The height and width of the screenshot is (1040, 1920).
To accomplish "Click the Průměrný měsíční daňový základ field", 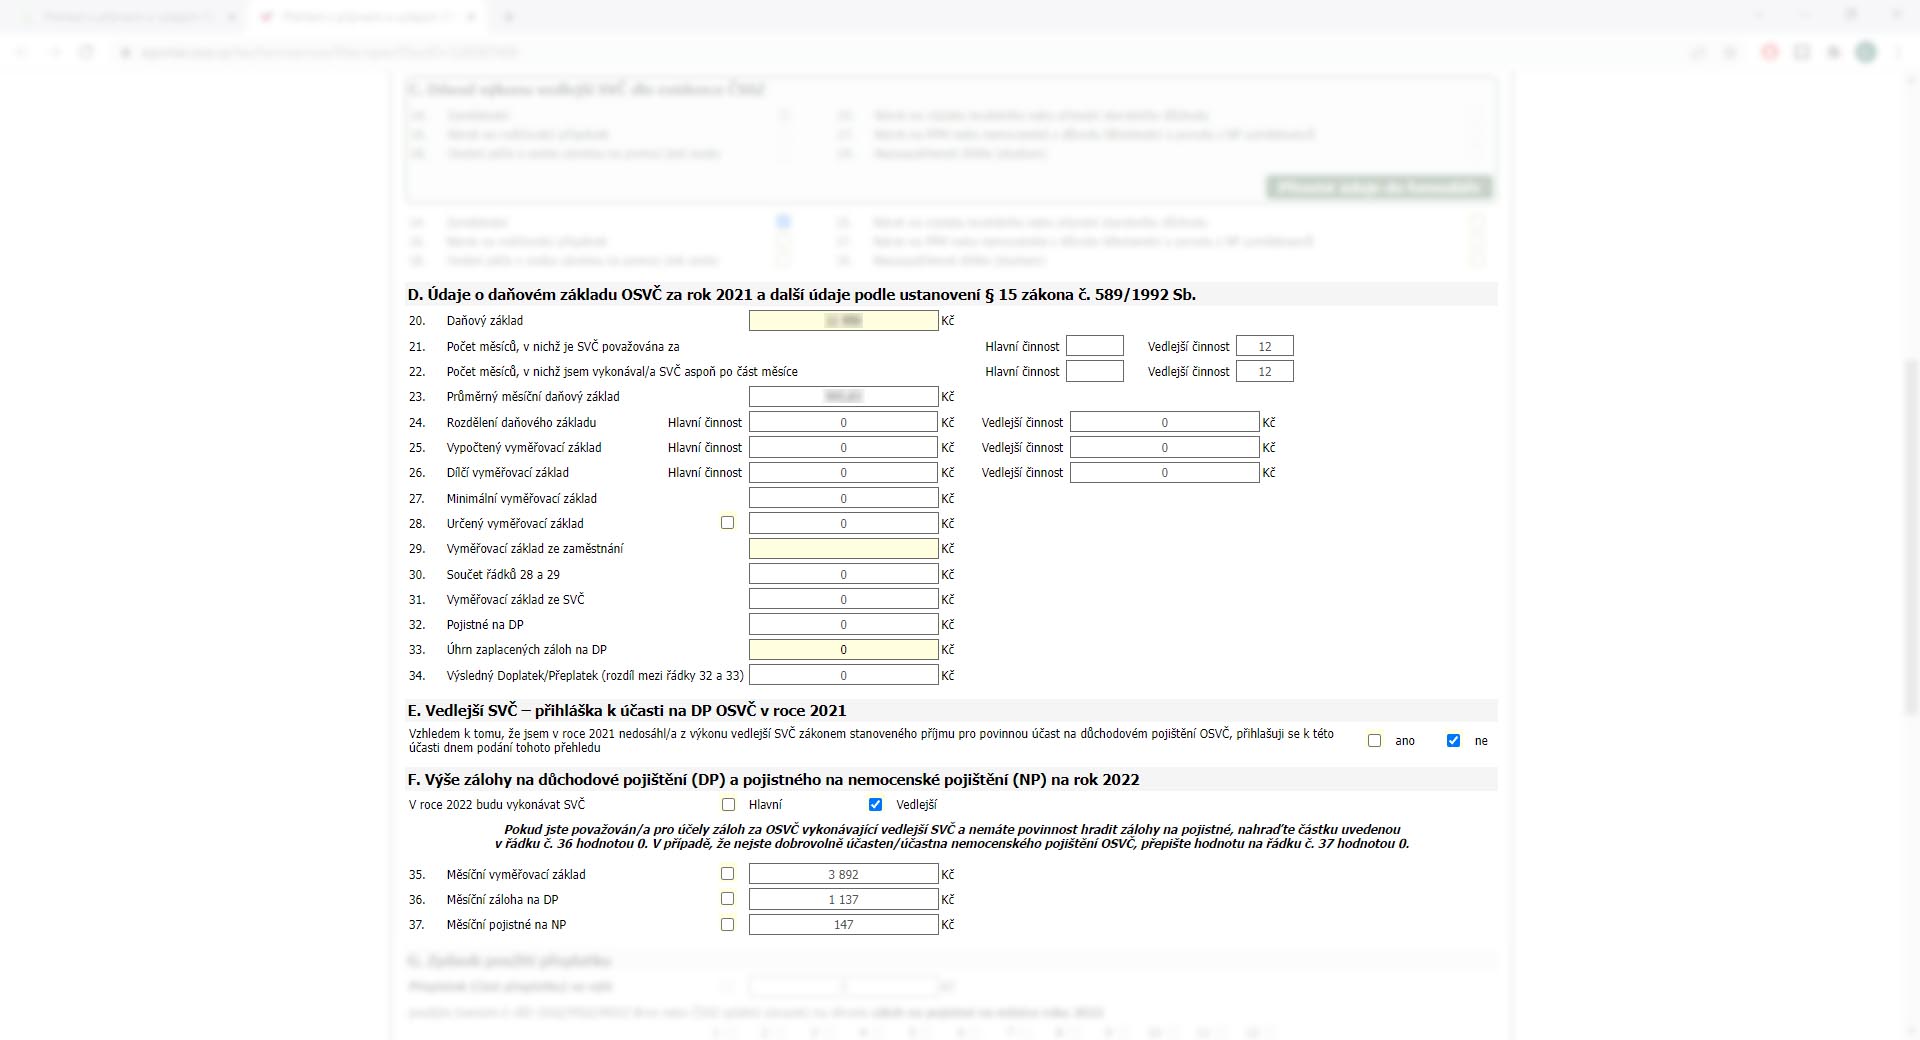I will 844,397.
